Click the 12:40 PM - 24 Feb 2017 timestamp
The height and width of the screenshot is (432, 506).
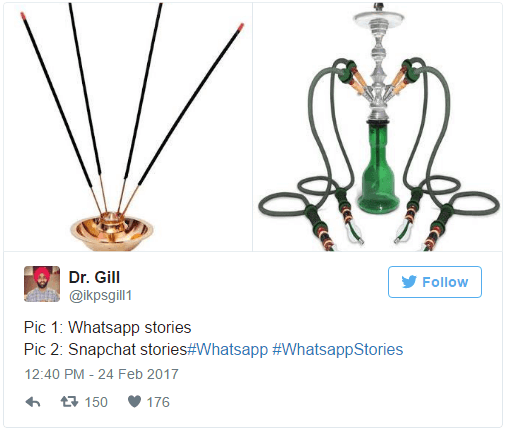(x=102, y=374)
